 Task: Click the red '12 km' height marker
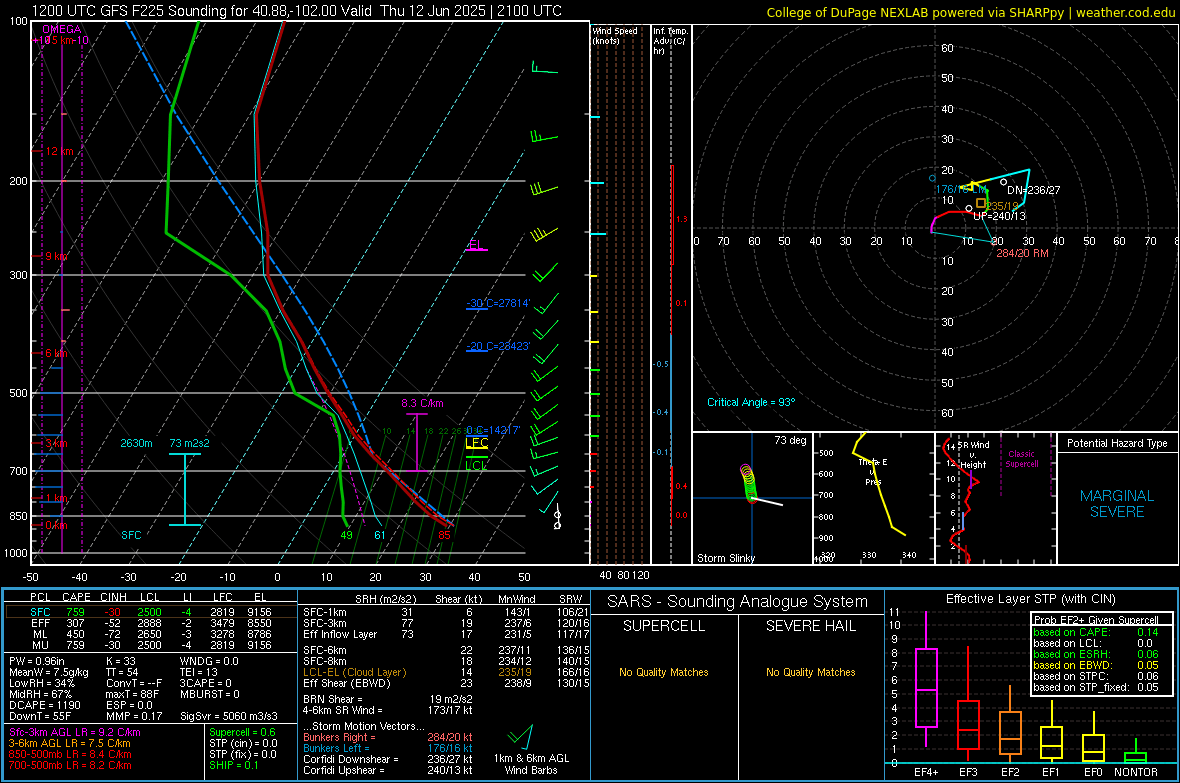point(59,151)
